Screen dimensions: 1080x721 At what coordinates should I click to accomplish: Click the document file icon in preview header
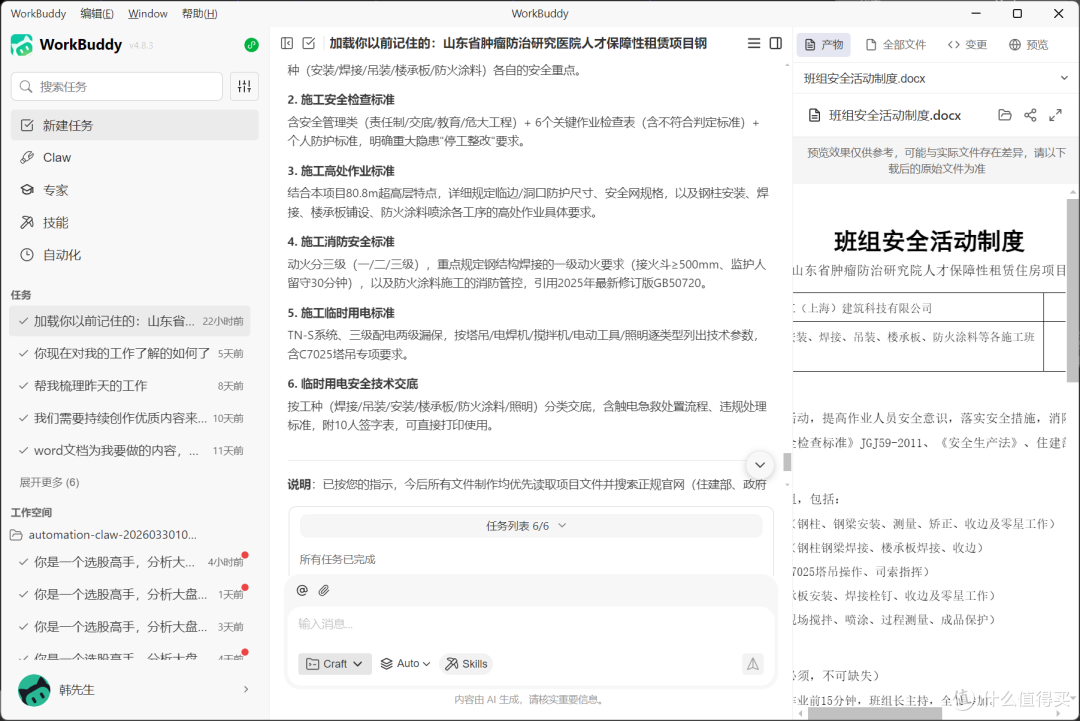tap(814, 116)
